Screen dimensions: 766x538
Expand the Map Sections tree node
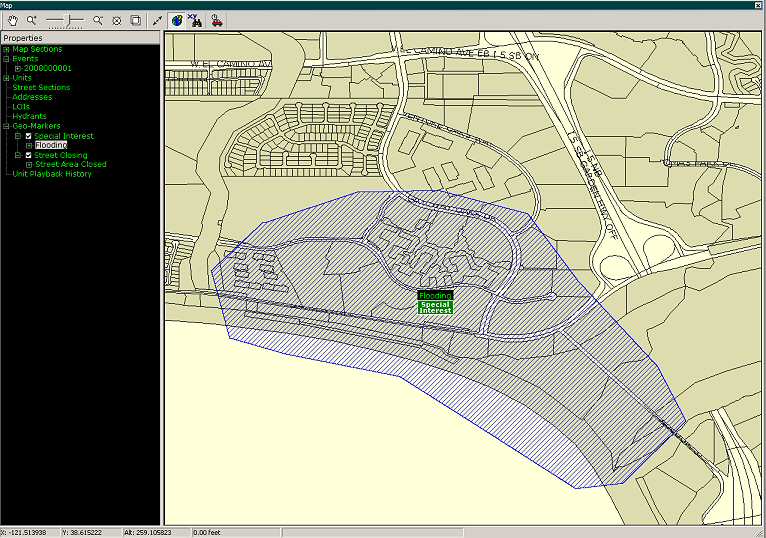(x=6, y=49)
